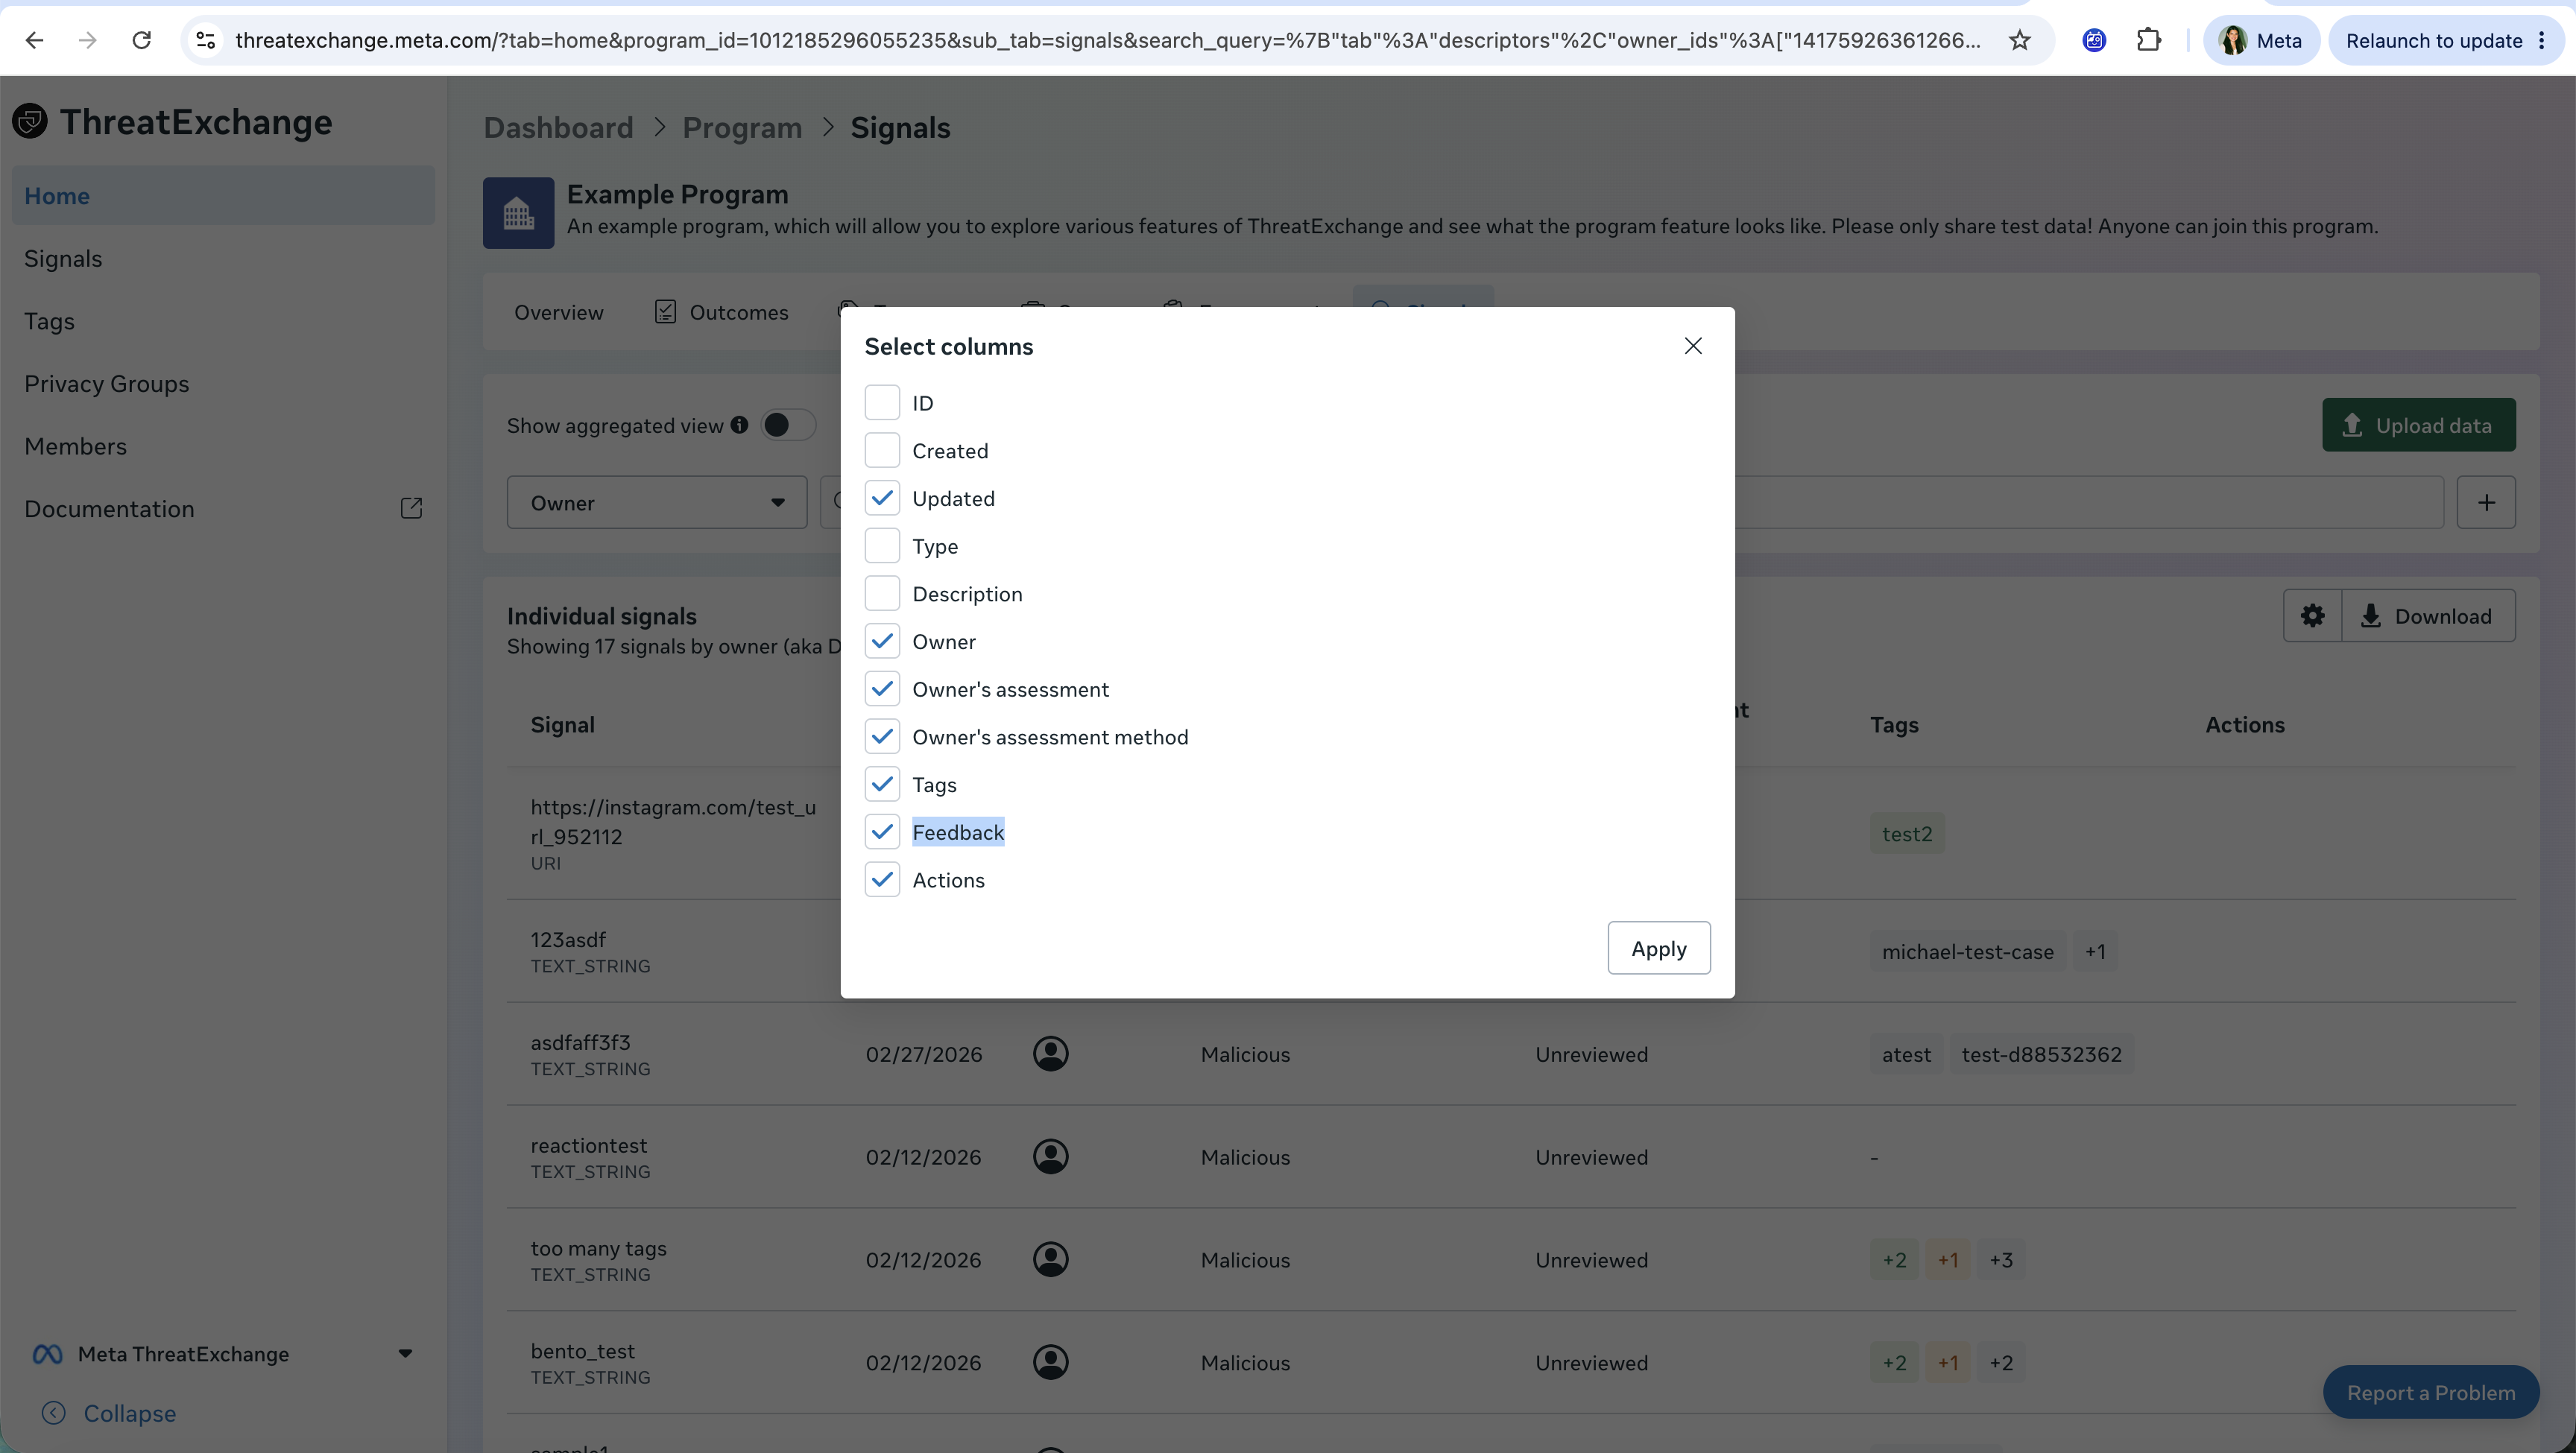Click the Dashboard breadcrumb
This screenshot has height=1453, width=2576.
pos(558,128)
